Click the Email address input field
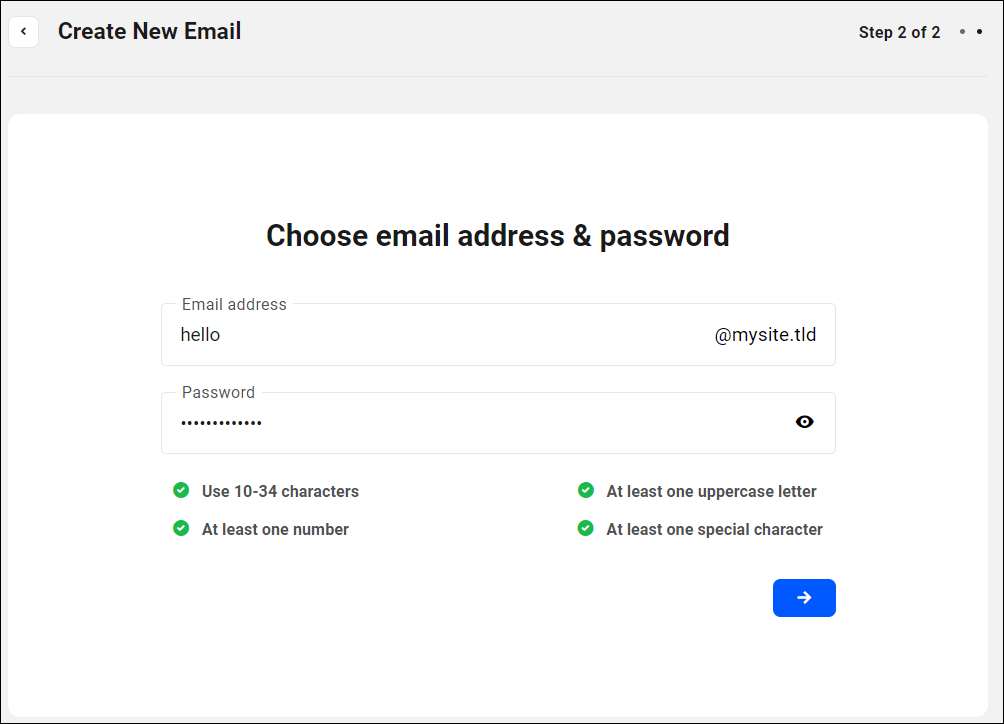1004x724 pixels. [400, 334]
